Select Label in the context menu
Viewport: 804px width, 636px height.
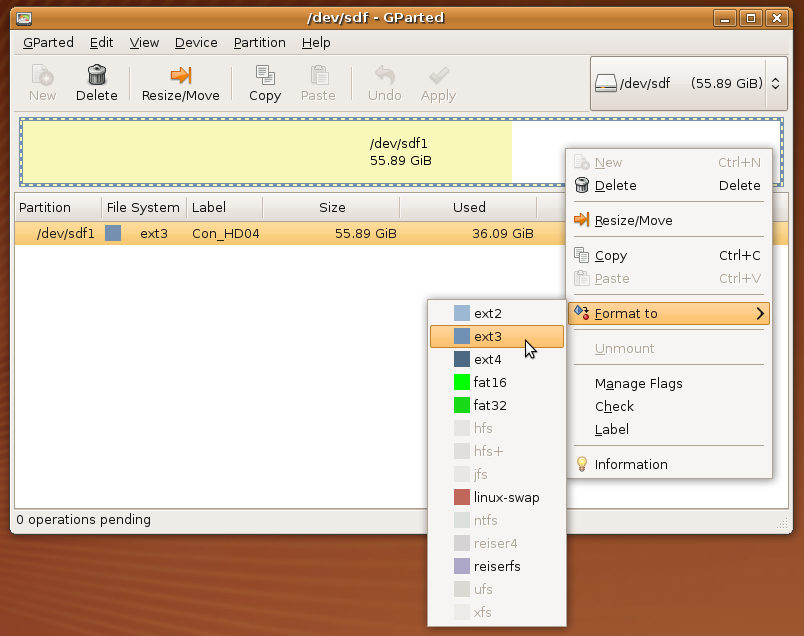pos(612,429)
